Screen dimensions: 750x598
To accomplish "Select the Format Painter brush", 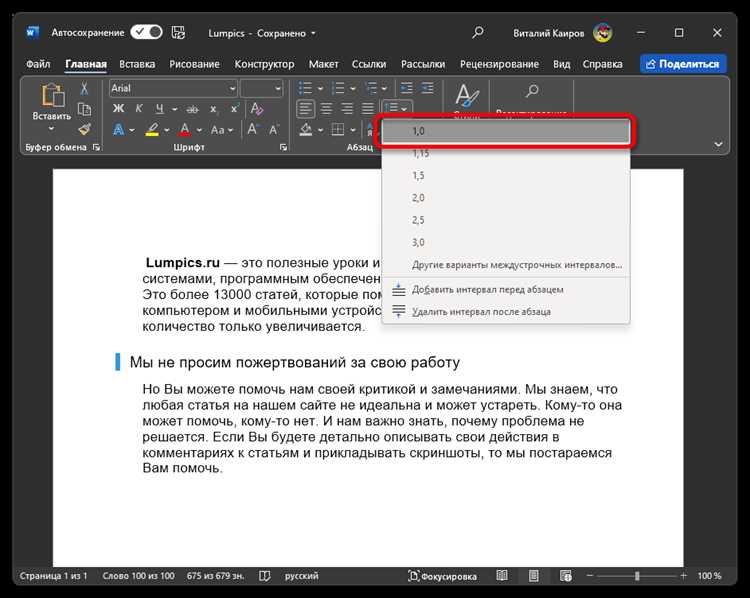I will pos(85,129).
